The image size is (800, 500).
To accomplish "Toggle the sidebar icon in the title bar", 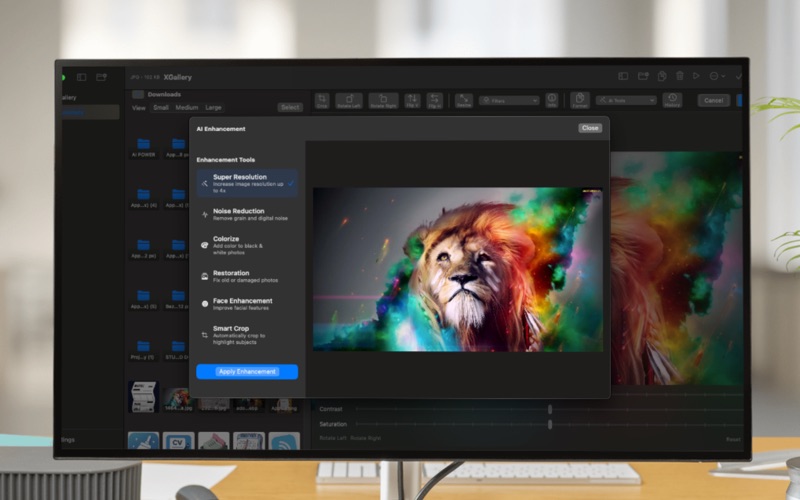I will click(x=81, y=77).
